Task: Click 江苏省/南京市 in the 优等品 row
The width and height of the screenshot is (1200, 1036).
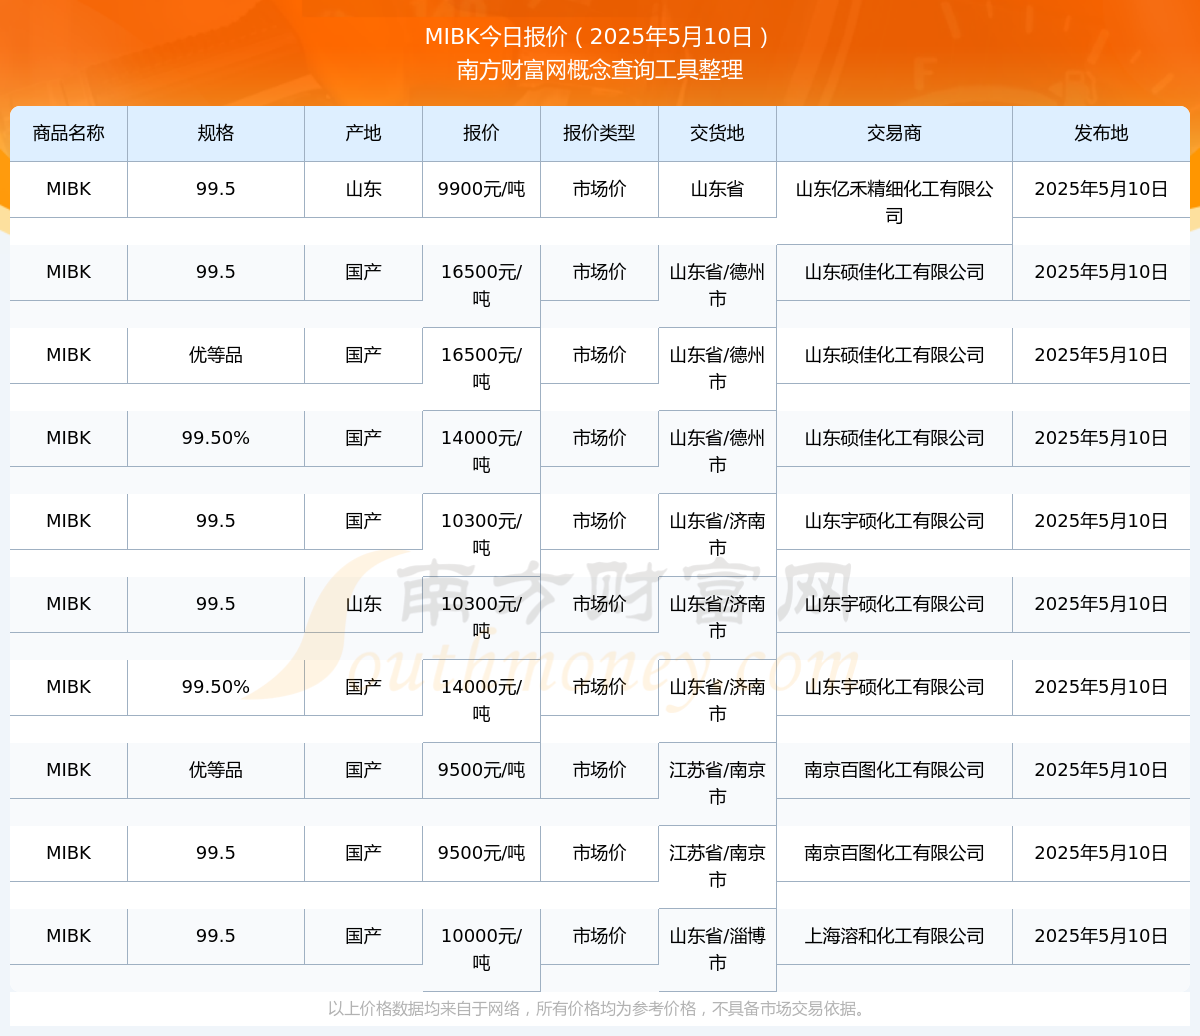Action: [x=718, y=783]
